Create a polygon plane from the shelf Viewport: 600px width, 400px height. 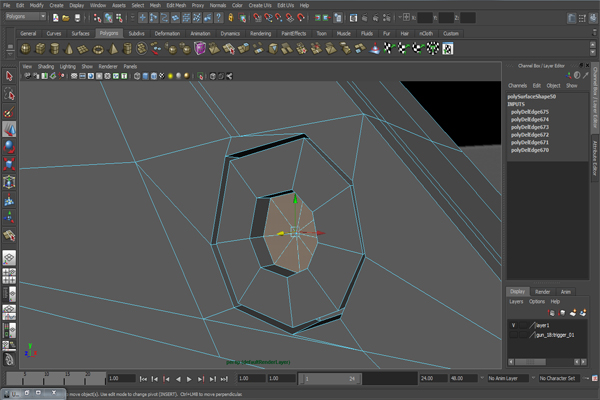click(x=83, y=49)
